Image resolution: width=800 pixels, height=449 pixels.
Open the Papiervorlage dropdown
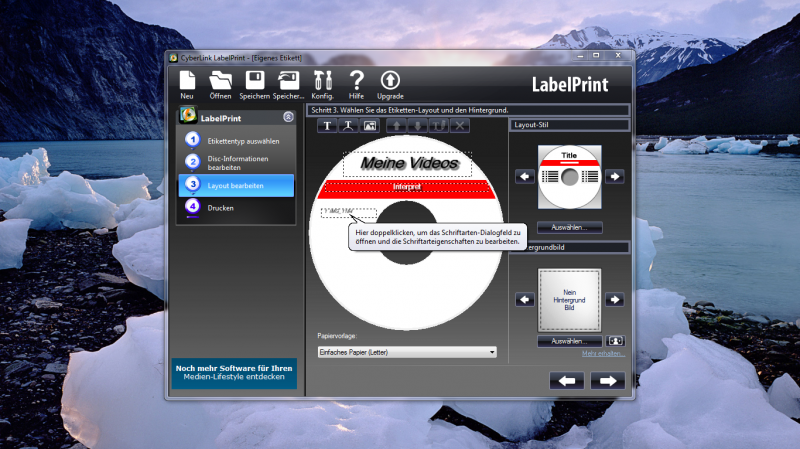(x=407, y=352)
